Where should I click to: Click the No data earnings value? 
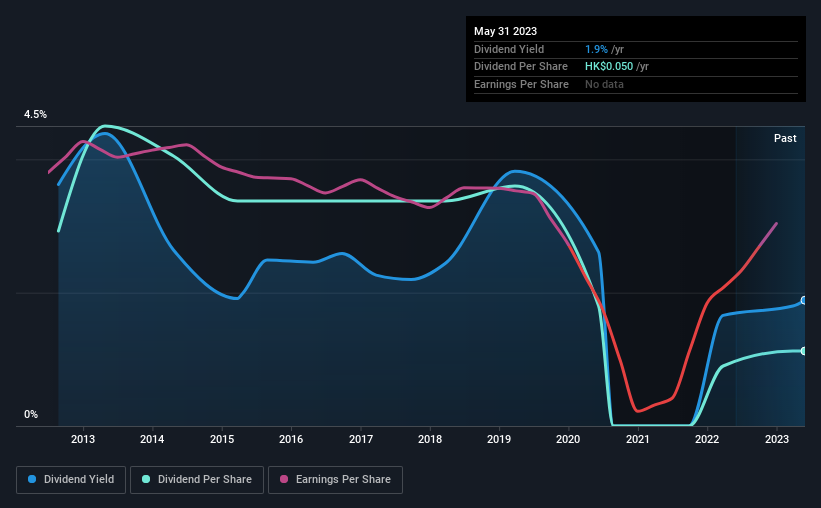604,84
